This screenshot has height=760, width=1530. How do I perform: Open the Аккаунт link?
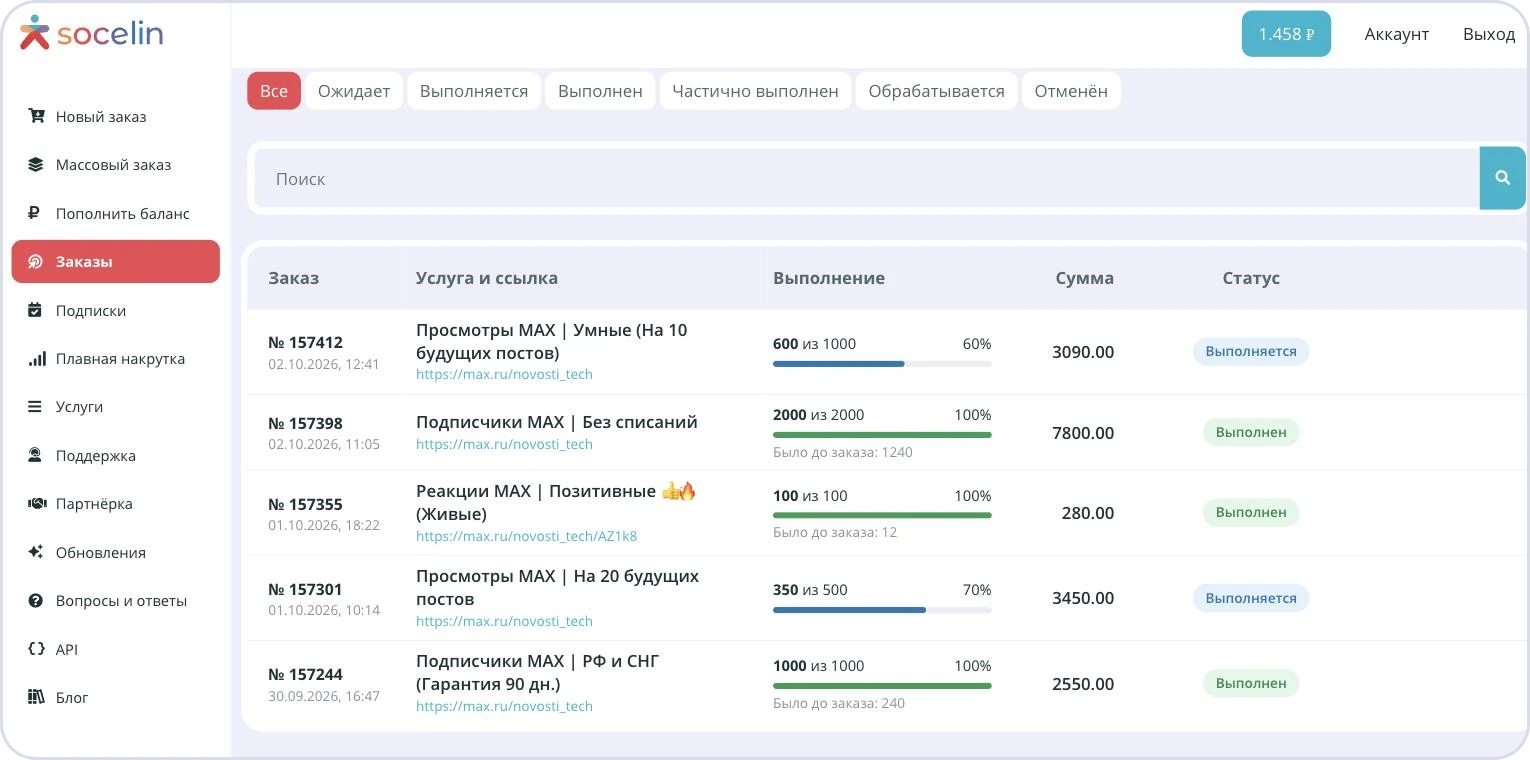1397,34
